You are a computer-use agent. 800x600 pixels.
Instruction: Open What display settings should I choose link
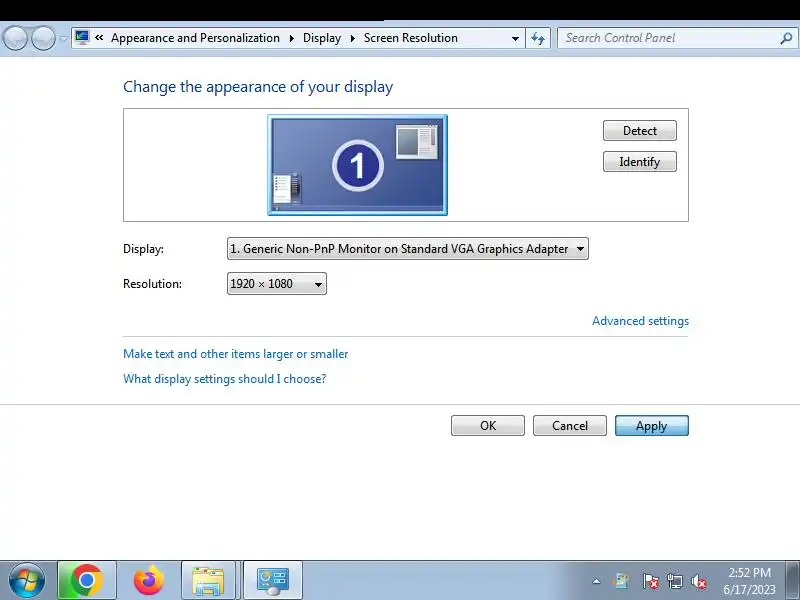(x=224, y=379)
